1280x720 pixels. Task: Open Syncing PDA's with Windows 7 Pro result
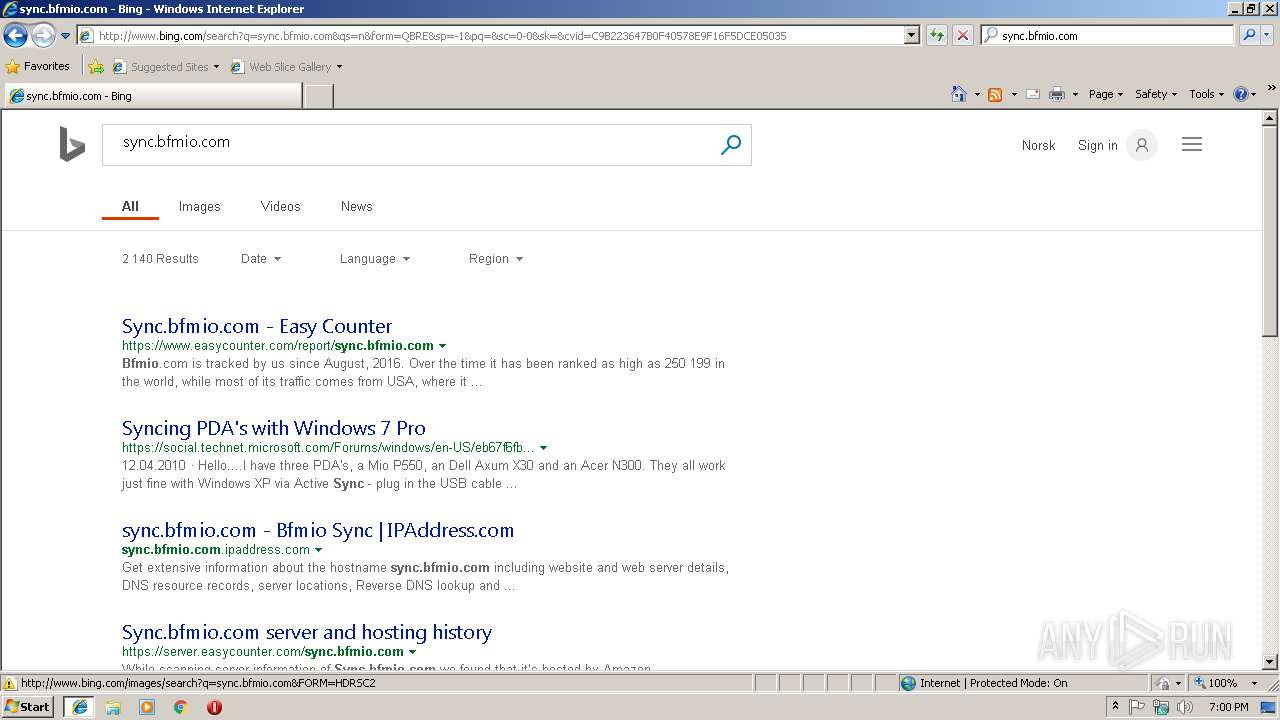[x=274, y=428]
